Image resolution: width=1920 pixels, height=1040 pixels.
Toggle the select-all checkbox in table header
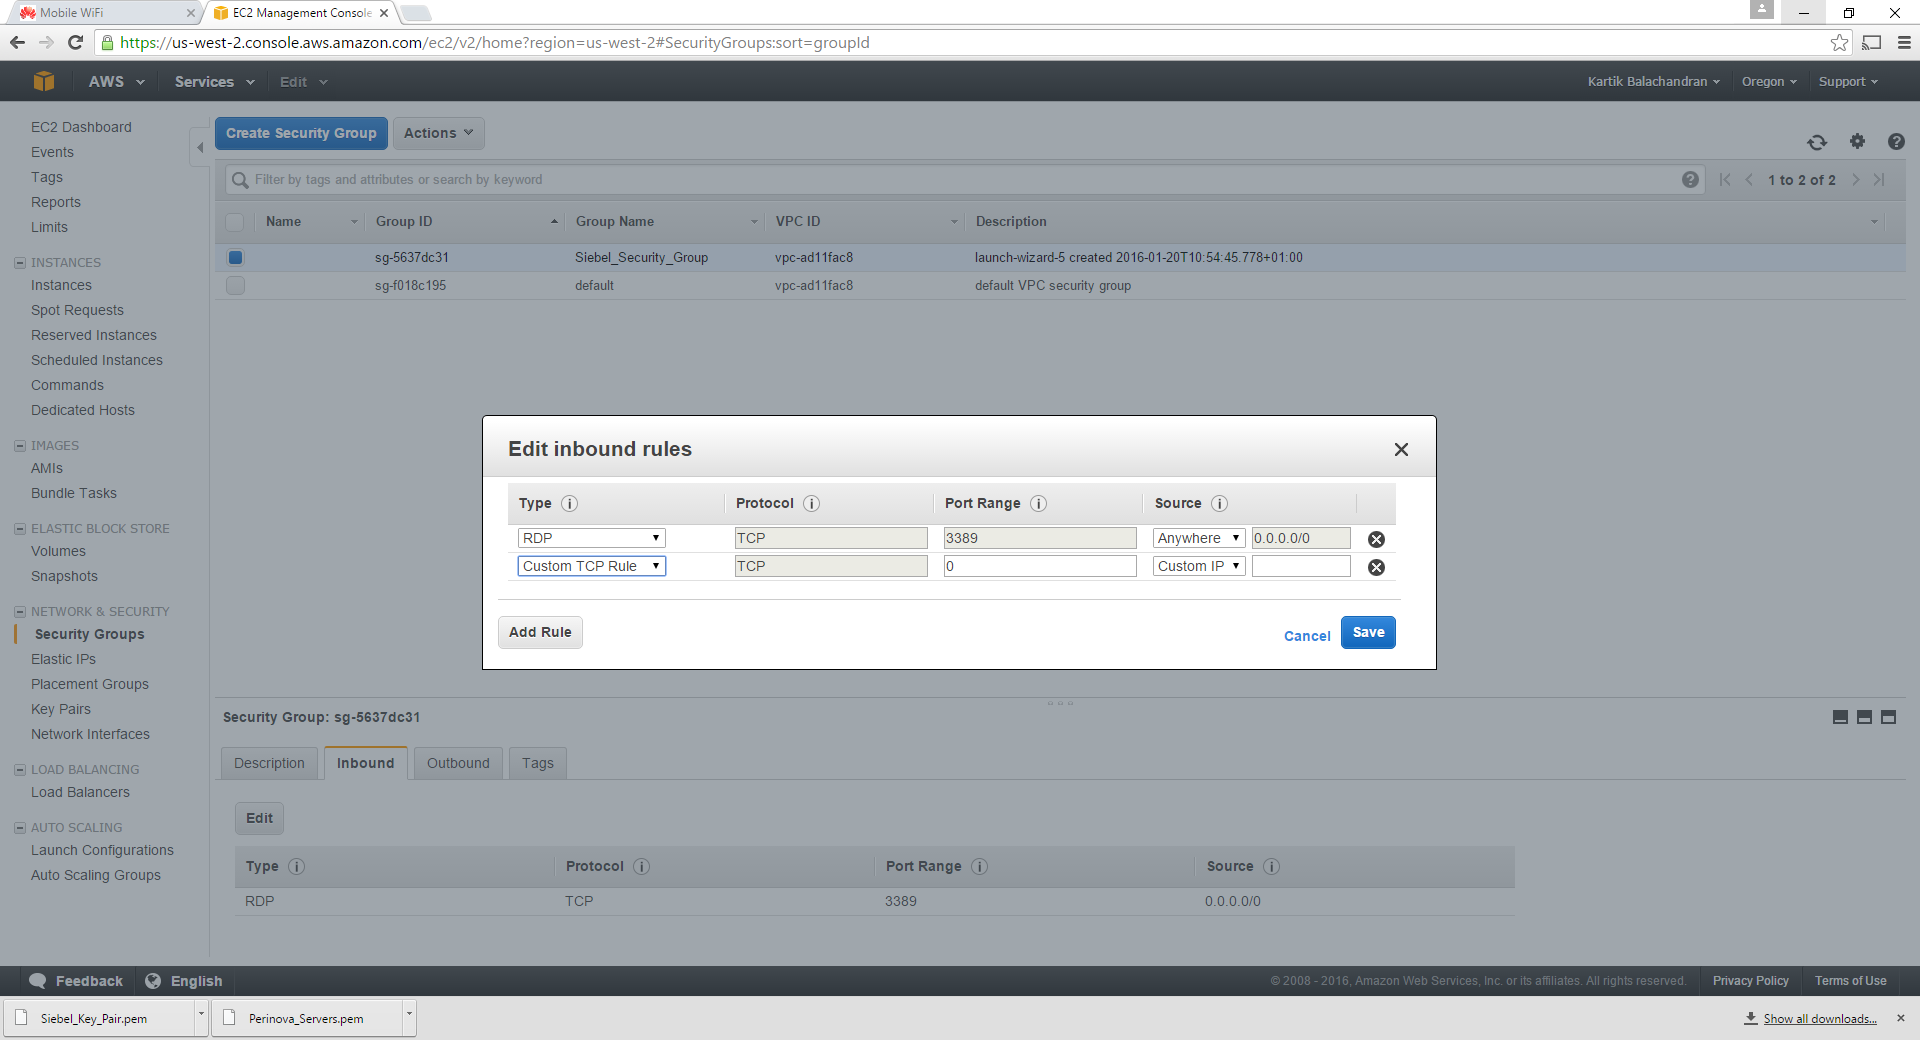point(235,222)
